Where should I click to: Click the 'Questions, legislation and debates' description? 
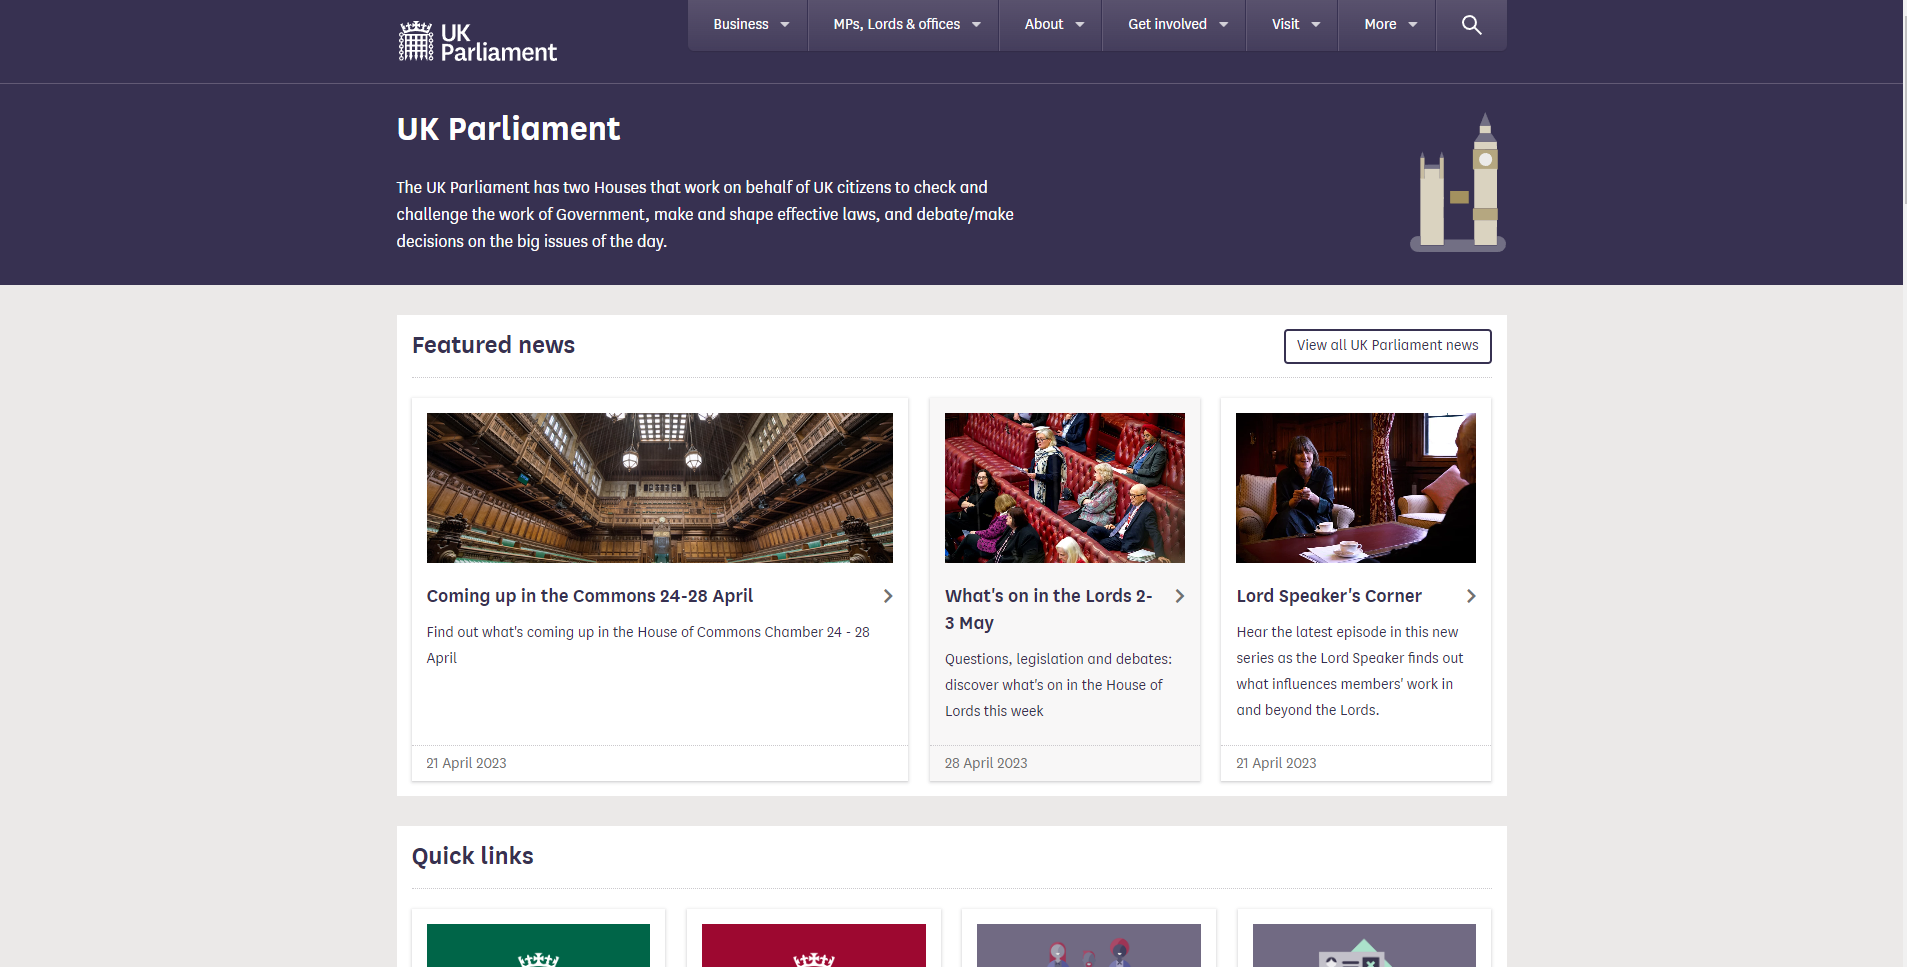point(1058,685)
